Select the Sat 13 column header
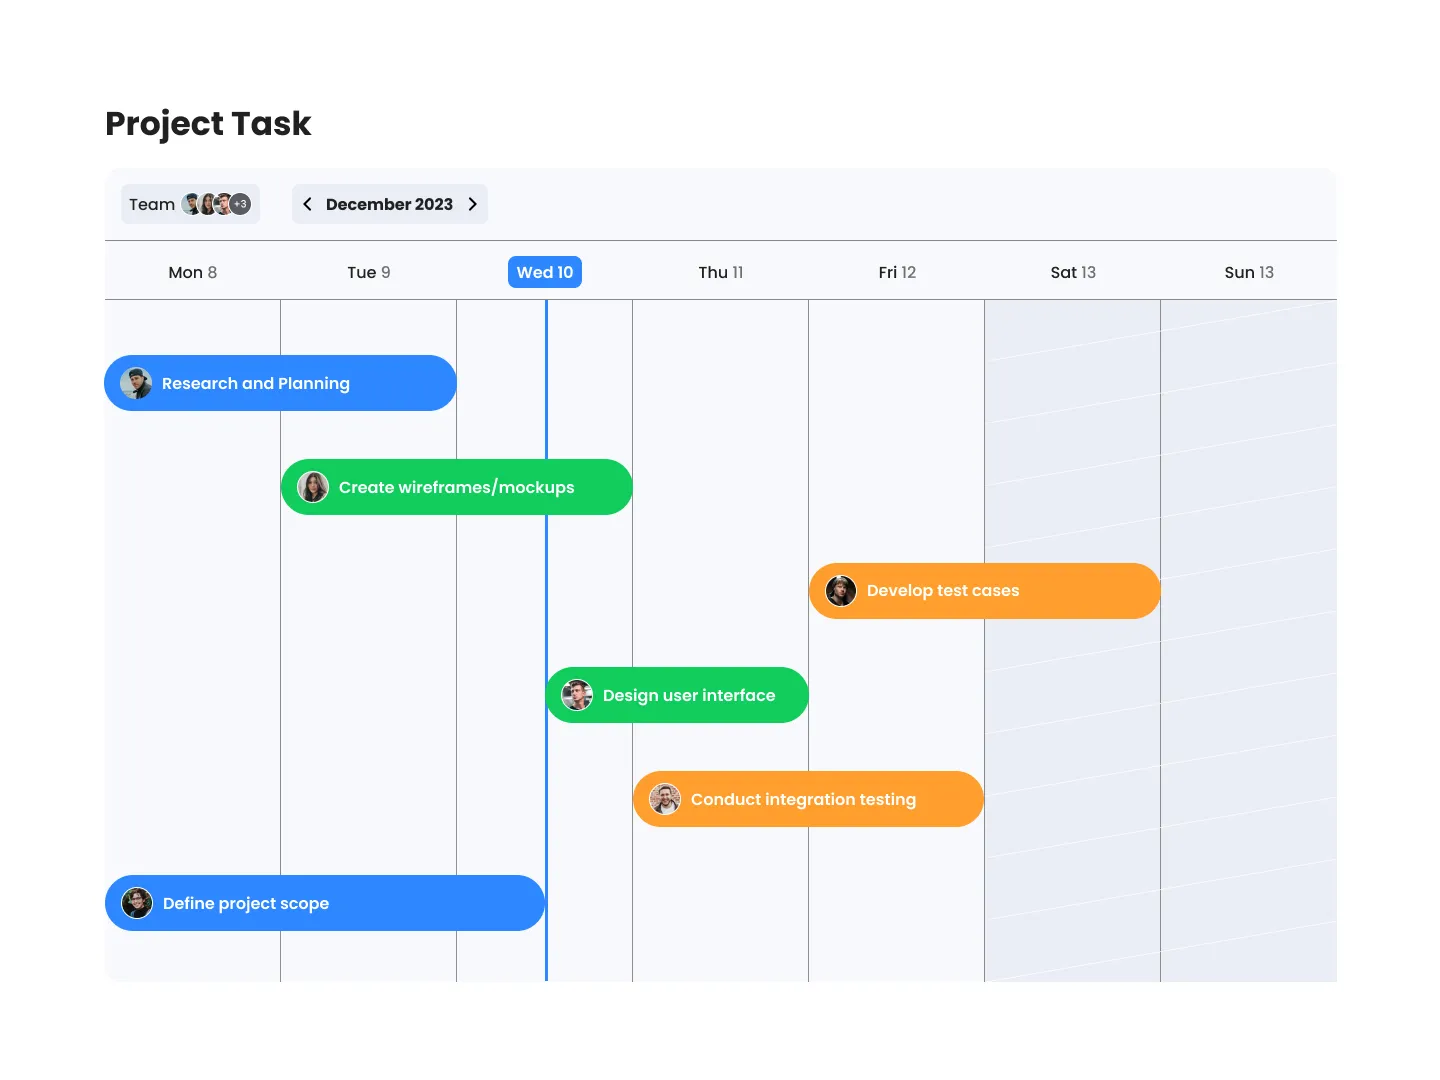This screenshot has width=1440, height=1080. pyautogui.click(x=1072, y=271)
